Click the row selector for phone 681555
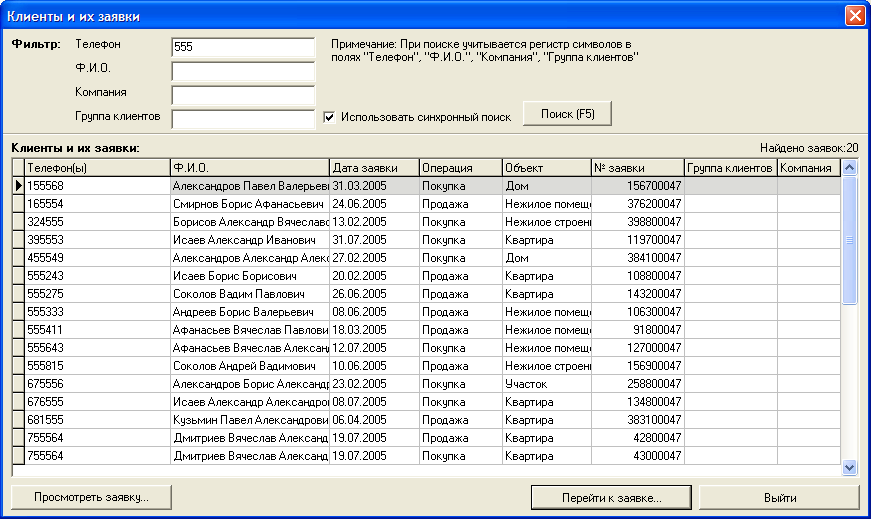Screen dimensions: 871x519 click(18, 420)
